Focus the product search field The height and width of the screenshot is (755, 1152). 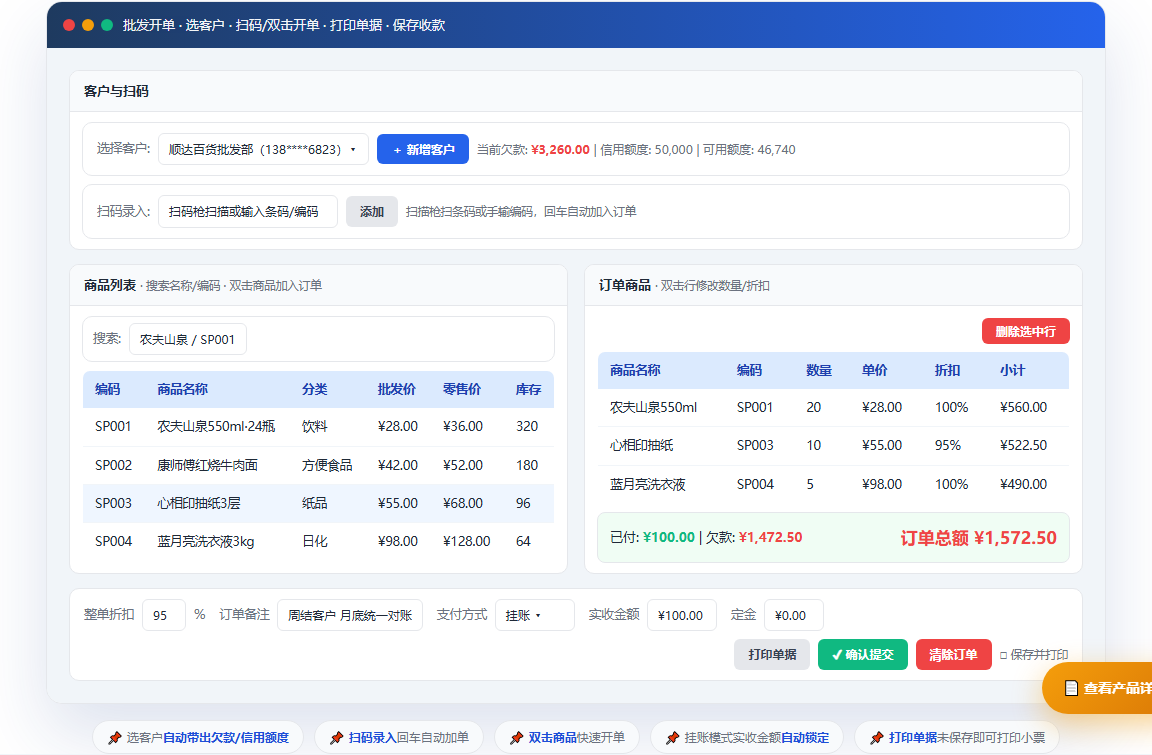coord(187,339)
